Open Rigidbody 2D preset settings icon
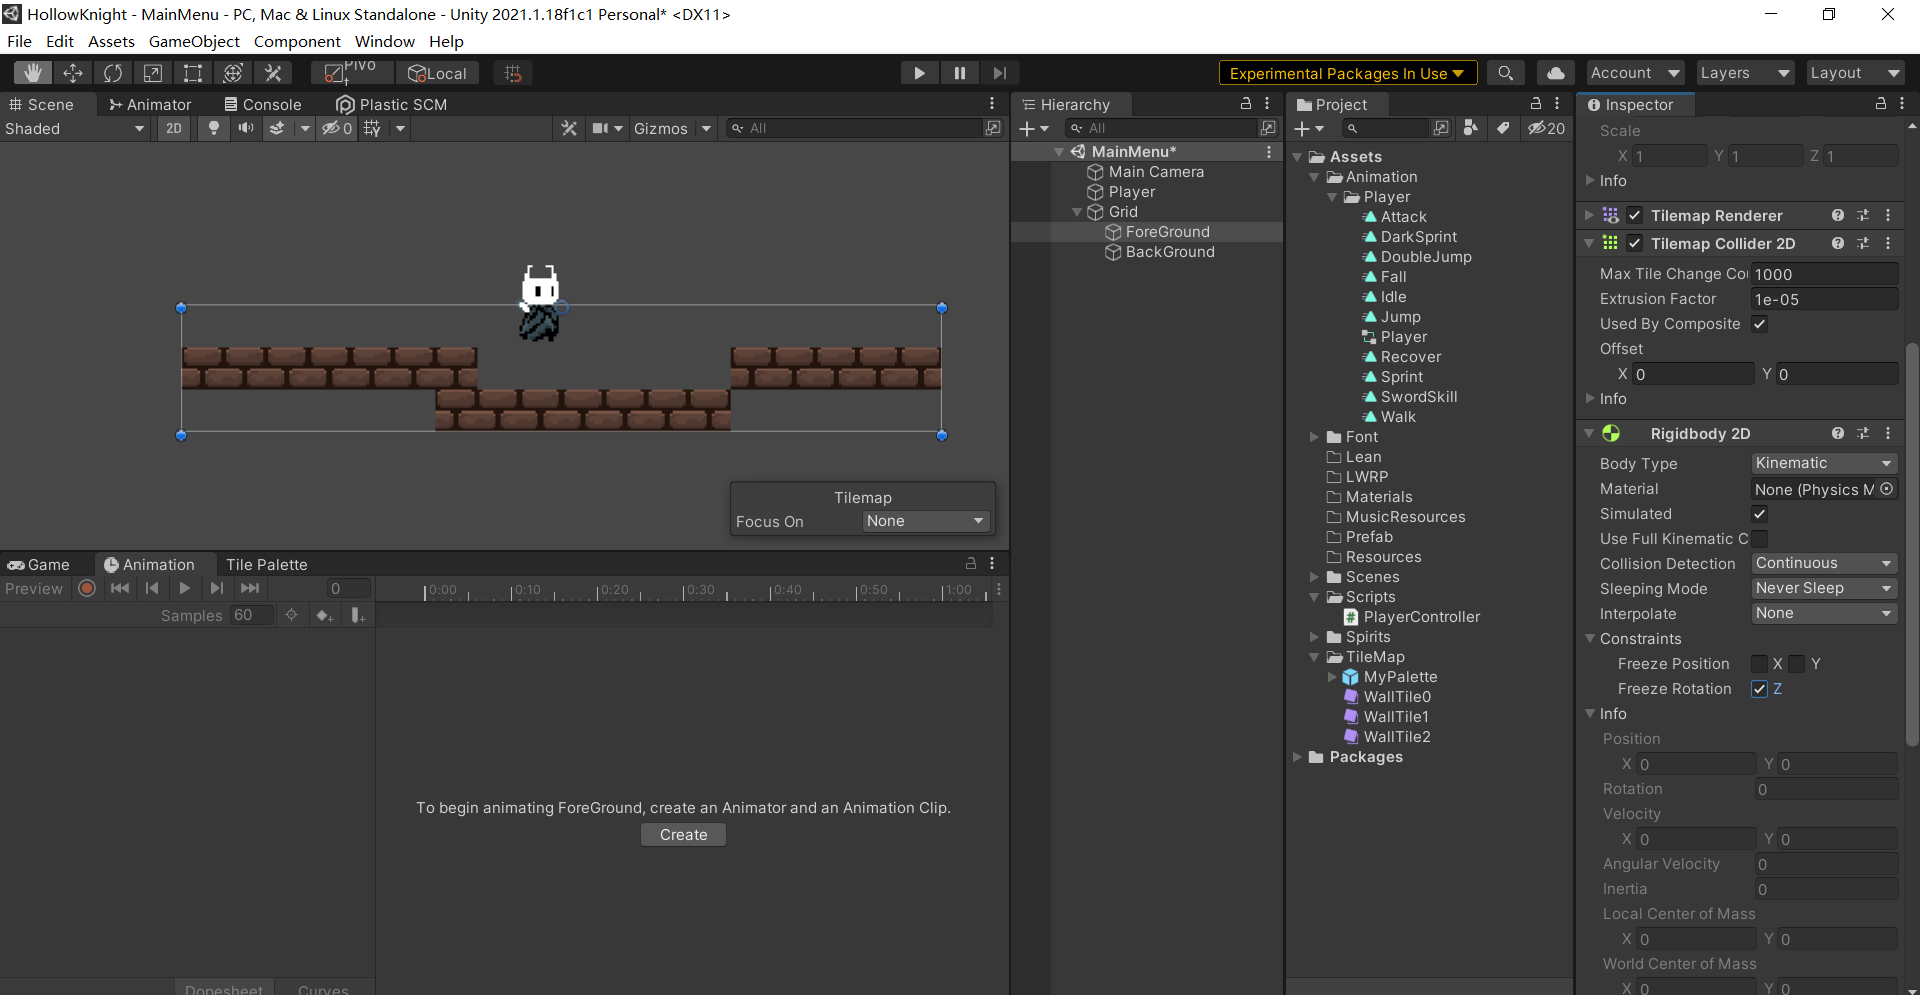 point(1863,433)
